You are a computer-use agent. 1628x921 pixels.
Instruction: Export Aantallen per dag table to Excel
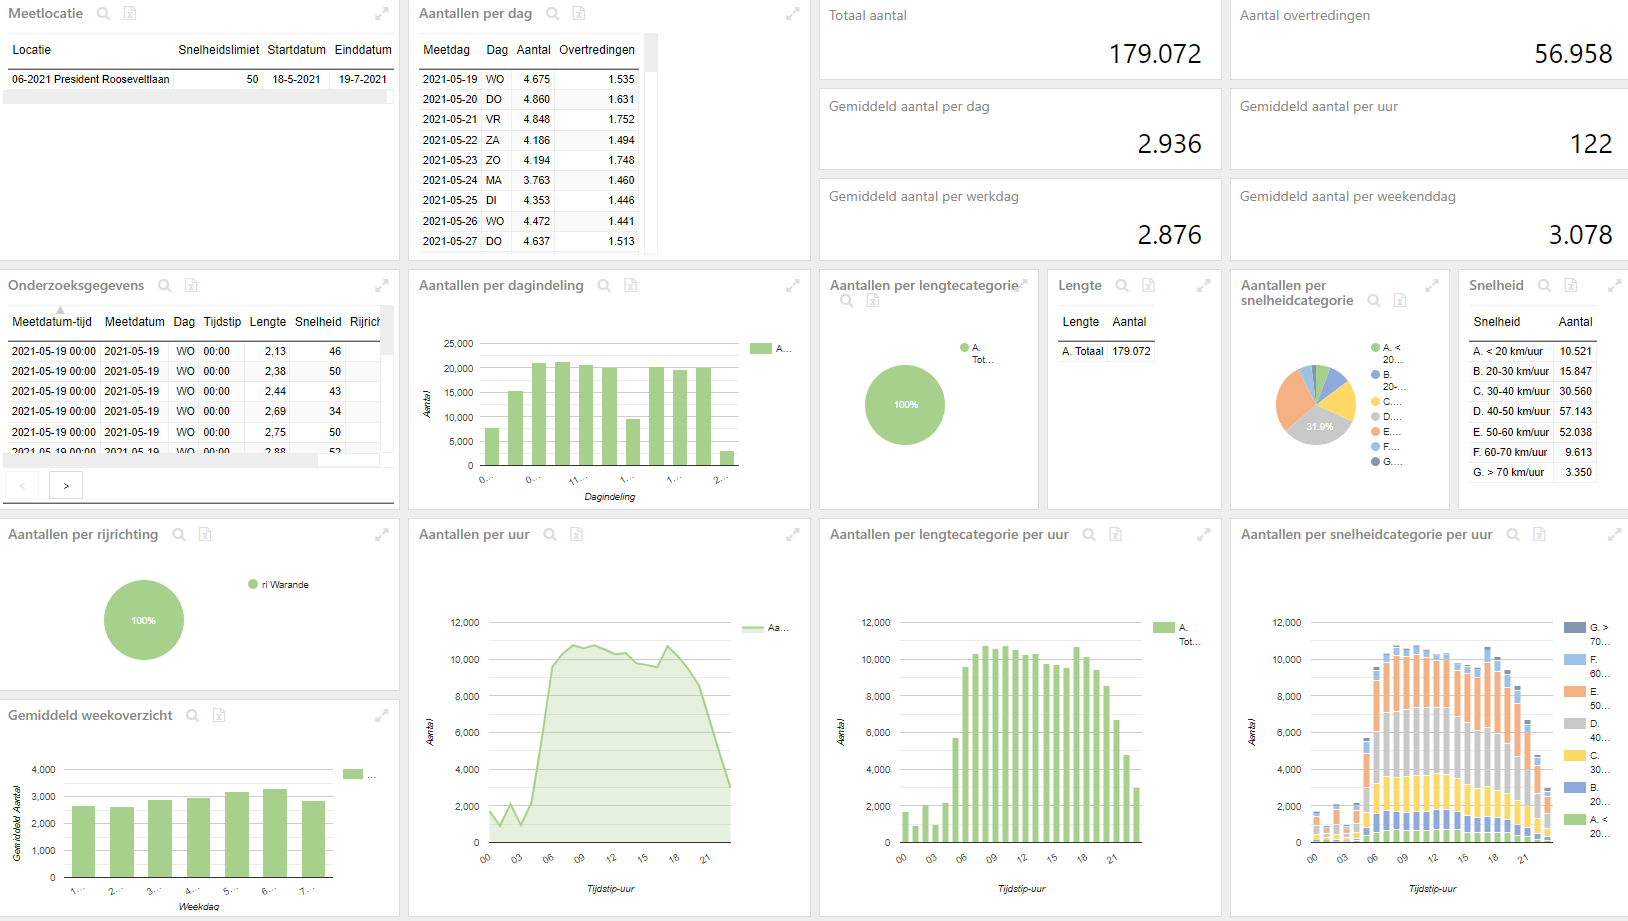coord(579,14)
